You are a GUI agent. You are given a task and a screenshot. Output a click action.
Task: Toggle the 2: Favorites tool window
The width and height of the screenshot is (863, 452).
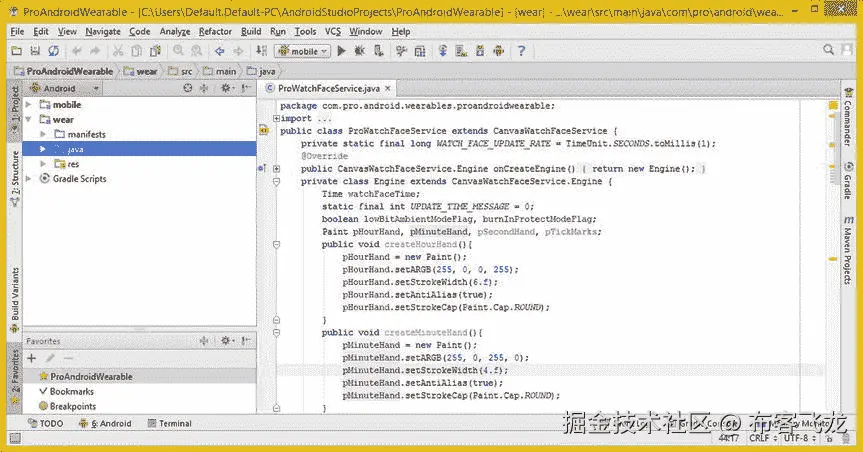[15, 380]
